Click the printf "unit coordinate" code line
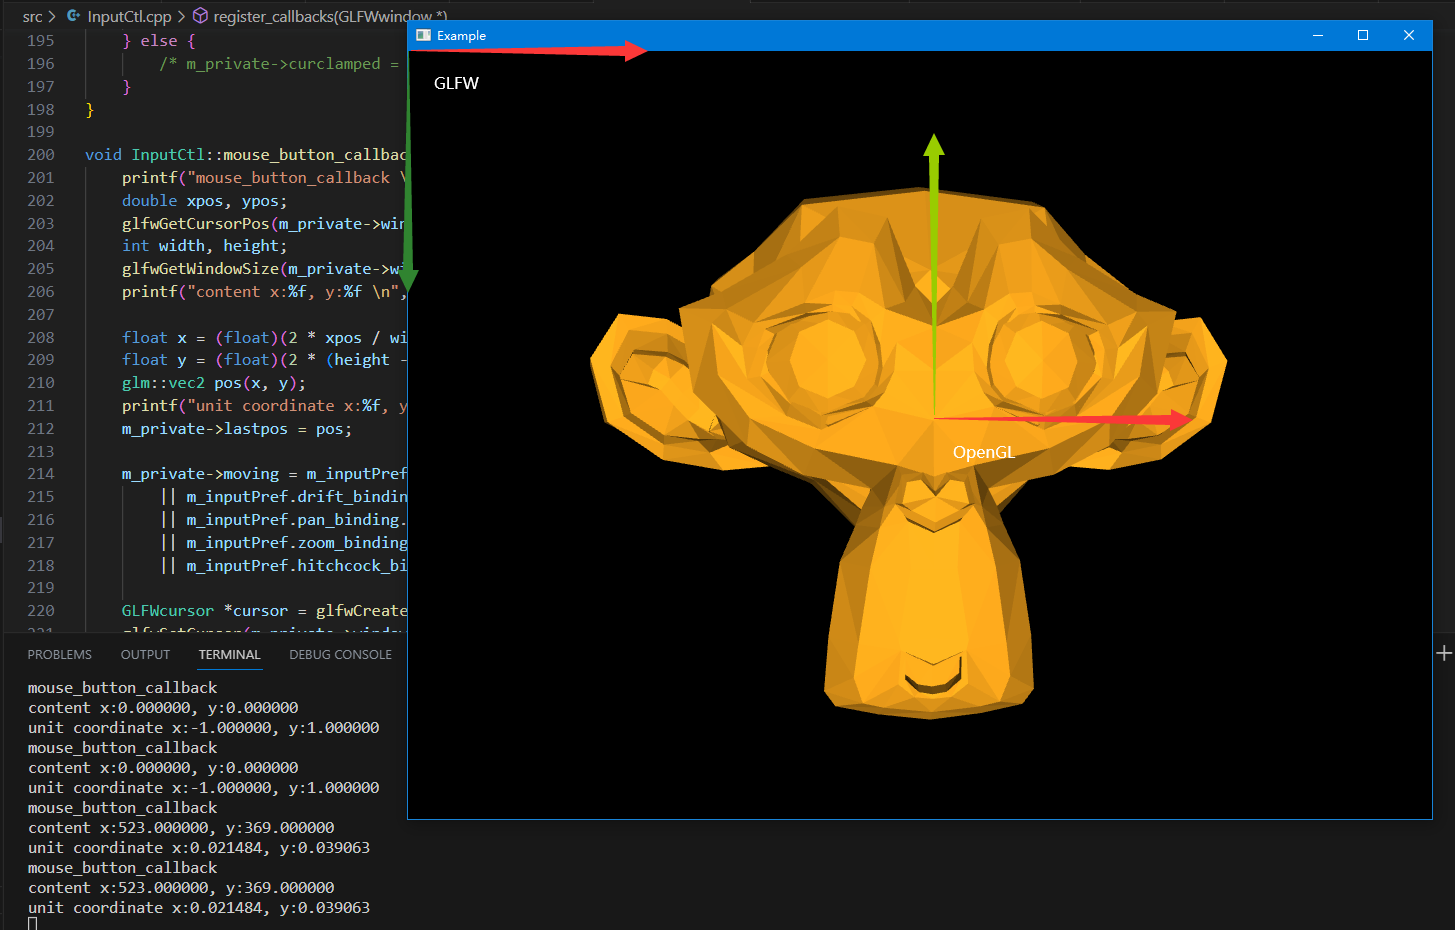This screenshot has height=930, width=1455. click(x=264, y=406)
